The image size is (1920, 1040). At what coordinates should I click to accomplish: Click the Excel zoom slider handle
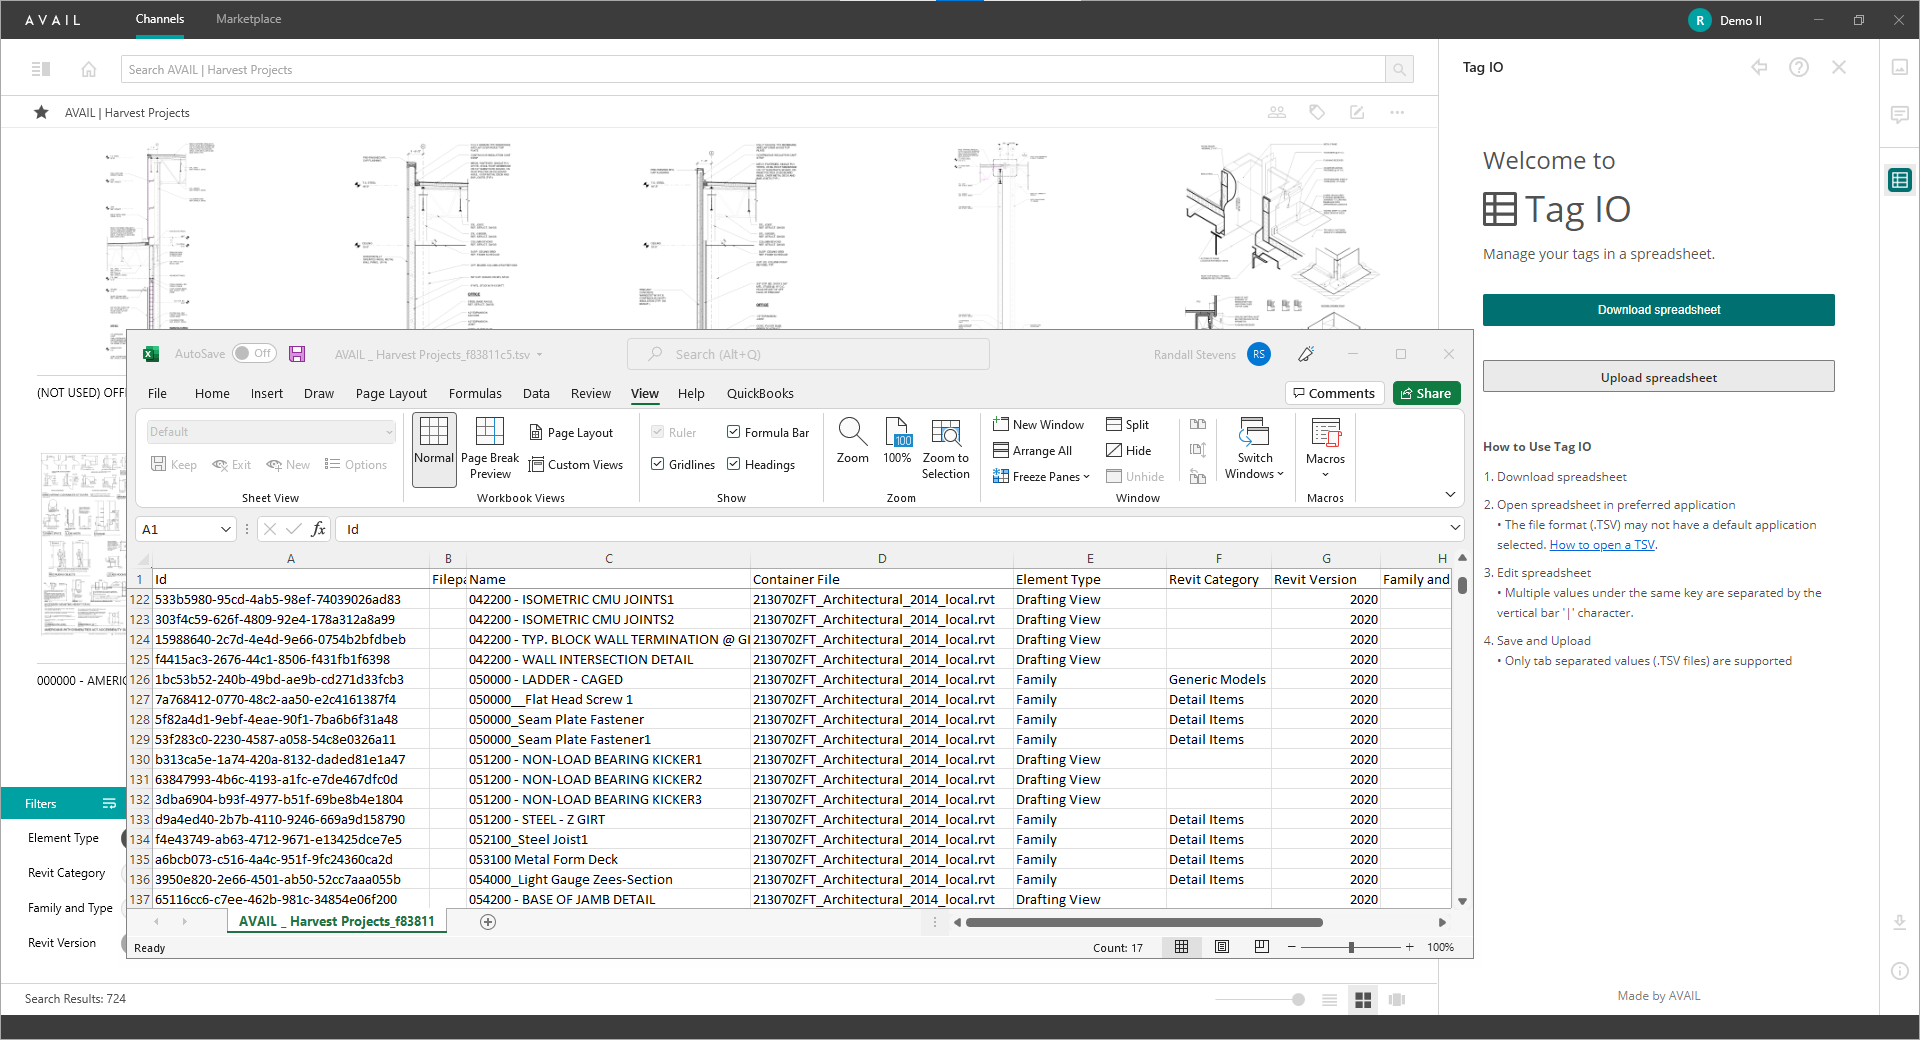[x=1351, y=947]
